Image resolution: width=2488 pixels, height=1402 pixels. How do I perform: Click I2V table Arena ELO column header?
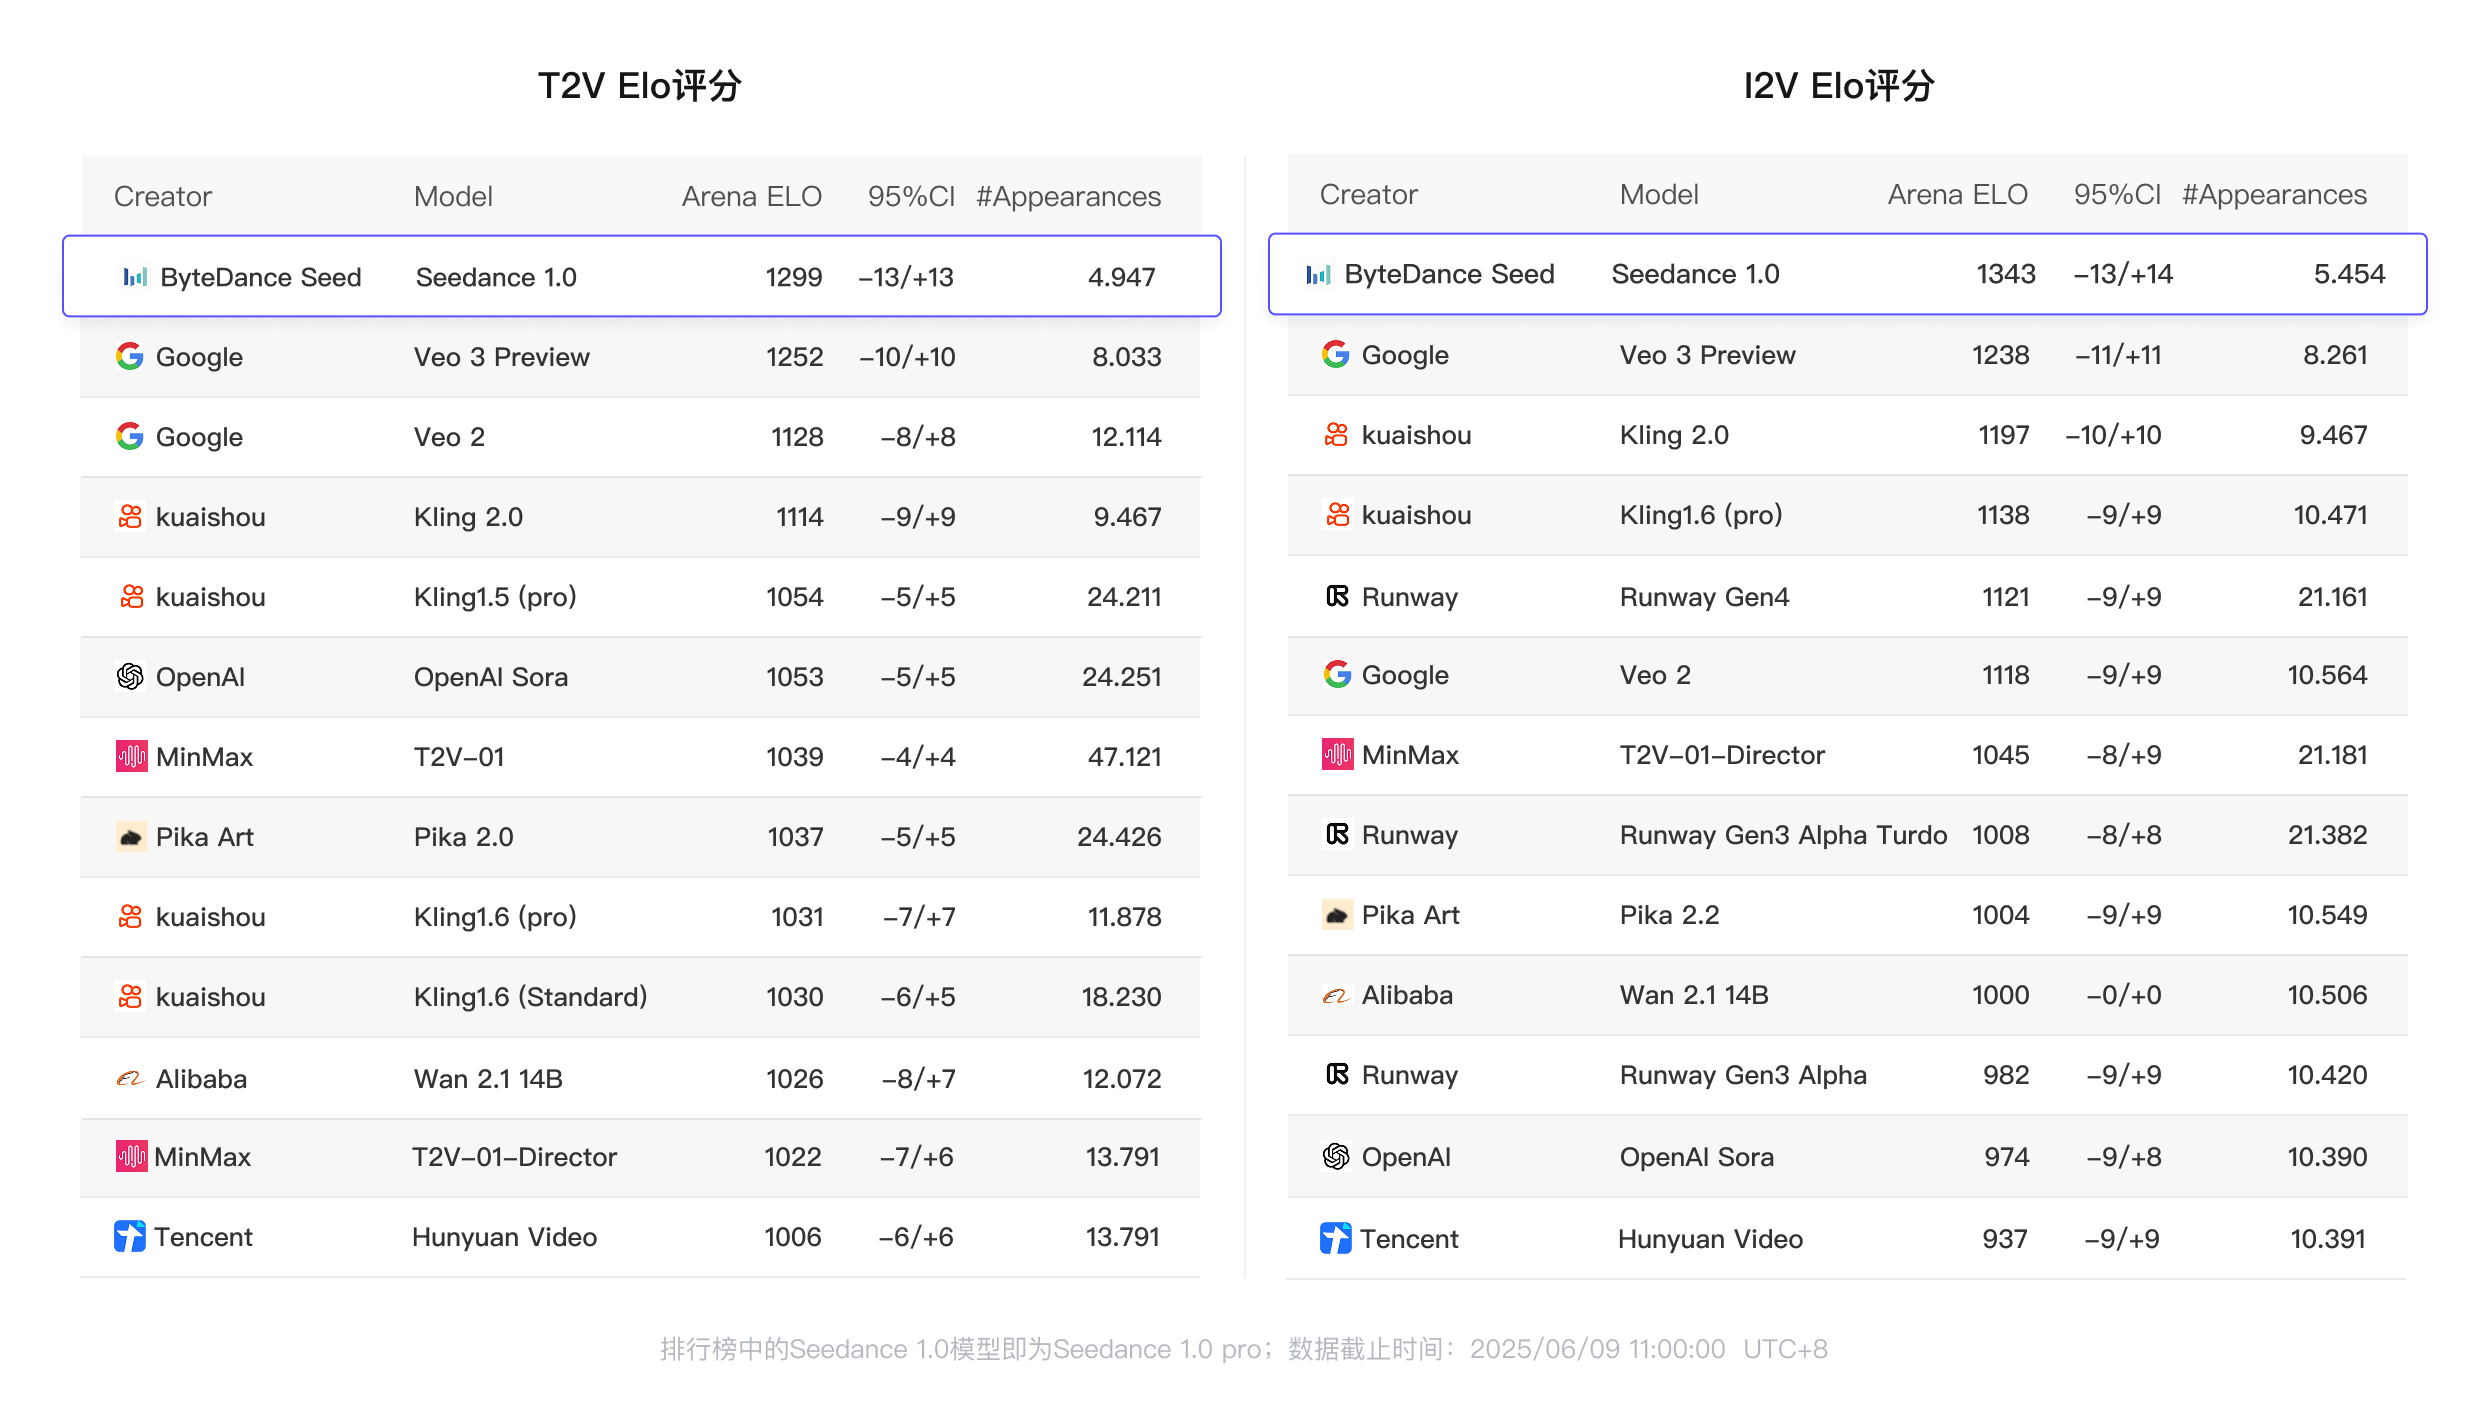[x=1958, y=194]
